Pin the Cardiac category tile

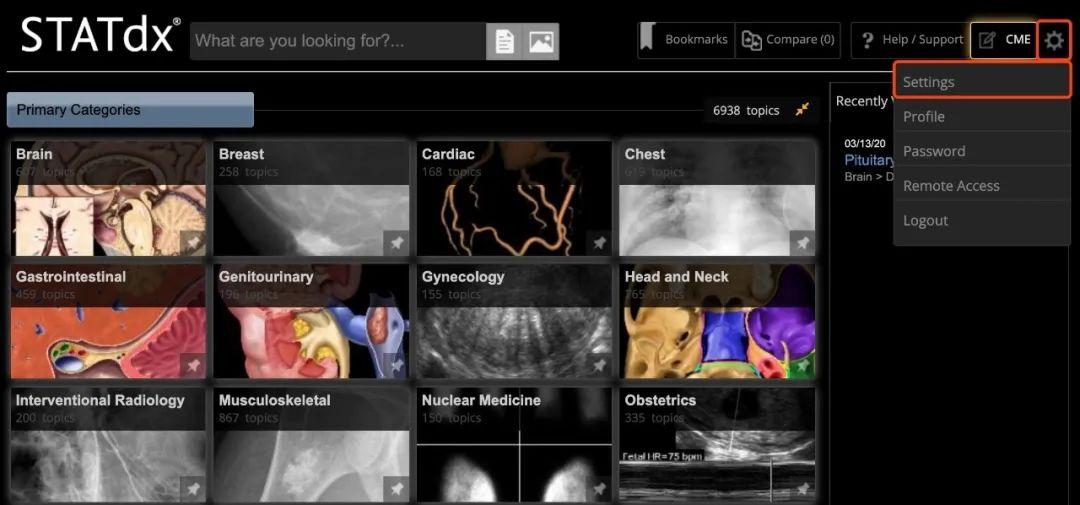tap(599, 242)
